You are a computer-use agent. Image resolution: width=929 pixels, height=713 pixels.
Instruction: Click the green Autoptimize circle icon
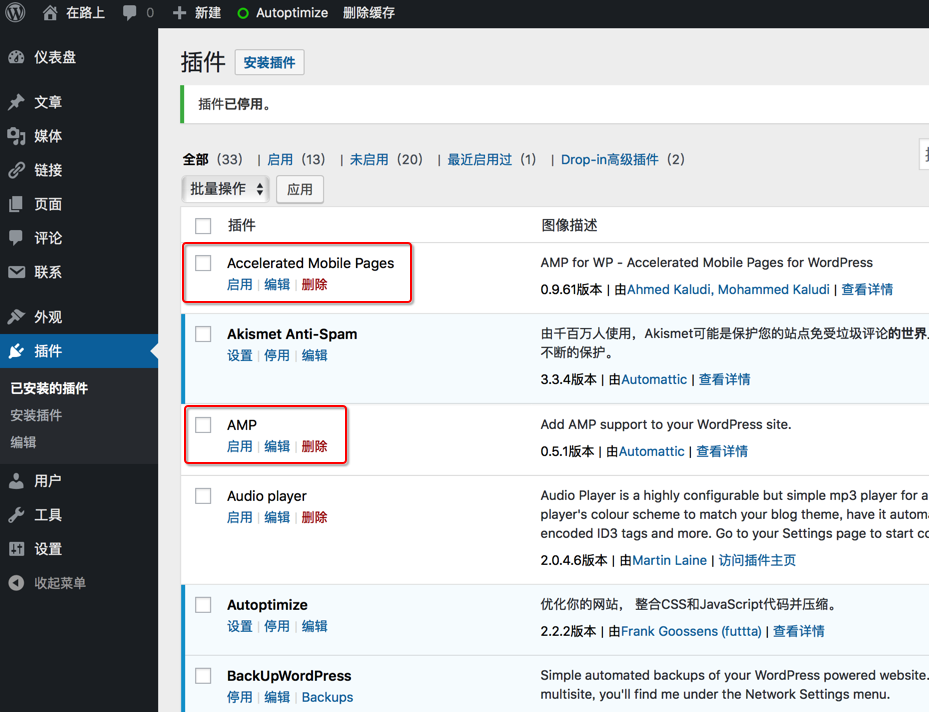click(242, 13)
